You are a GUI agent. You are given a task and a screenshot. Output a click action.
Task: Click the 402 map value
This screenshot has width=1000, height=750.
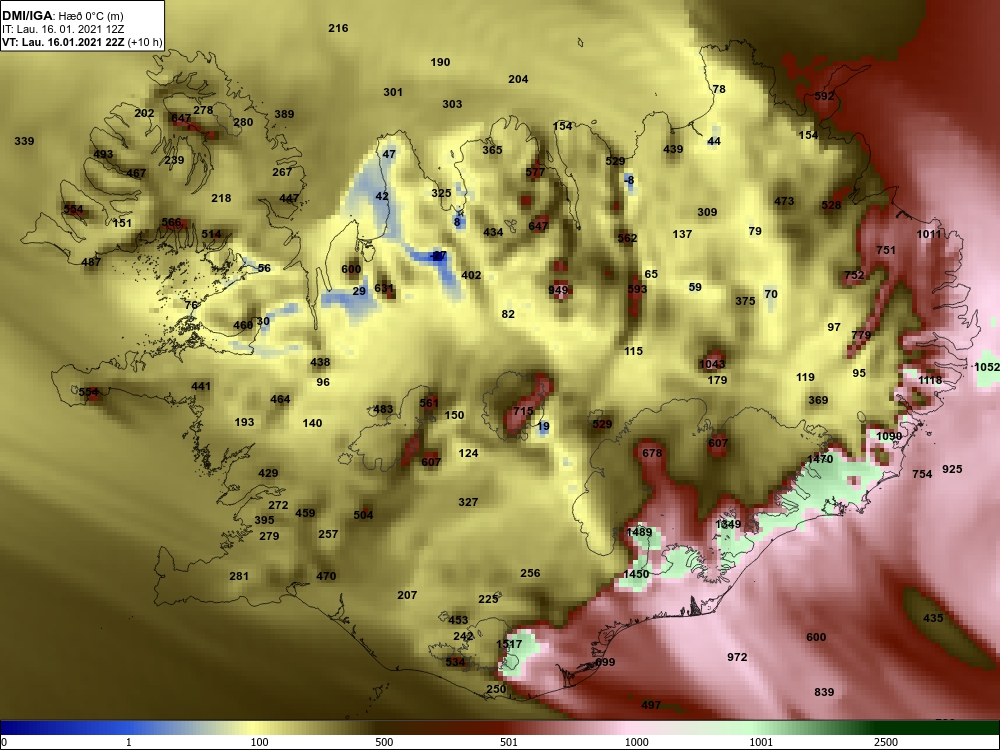471,276
